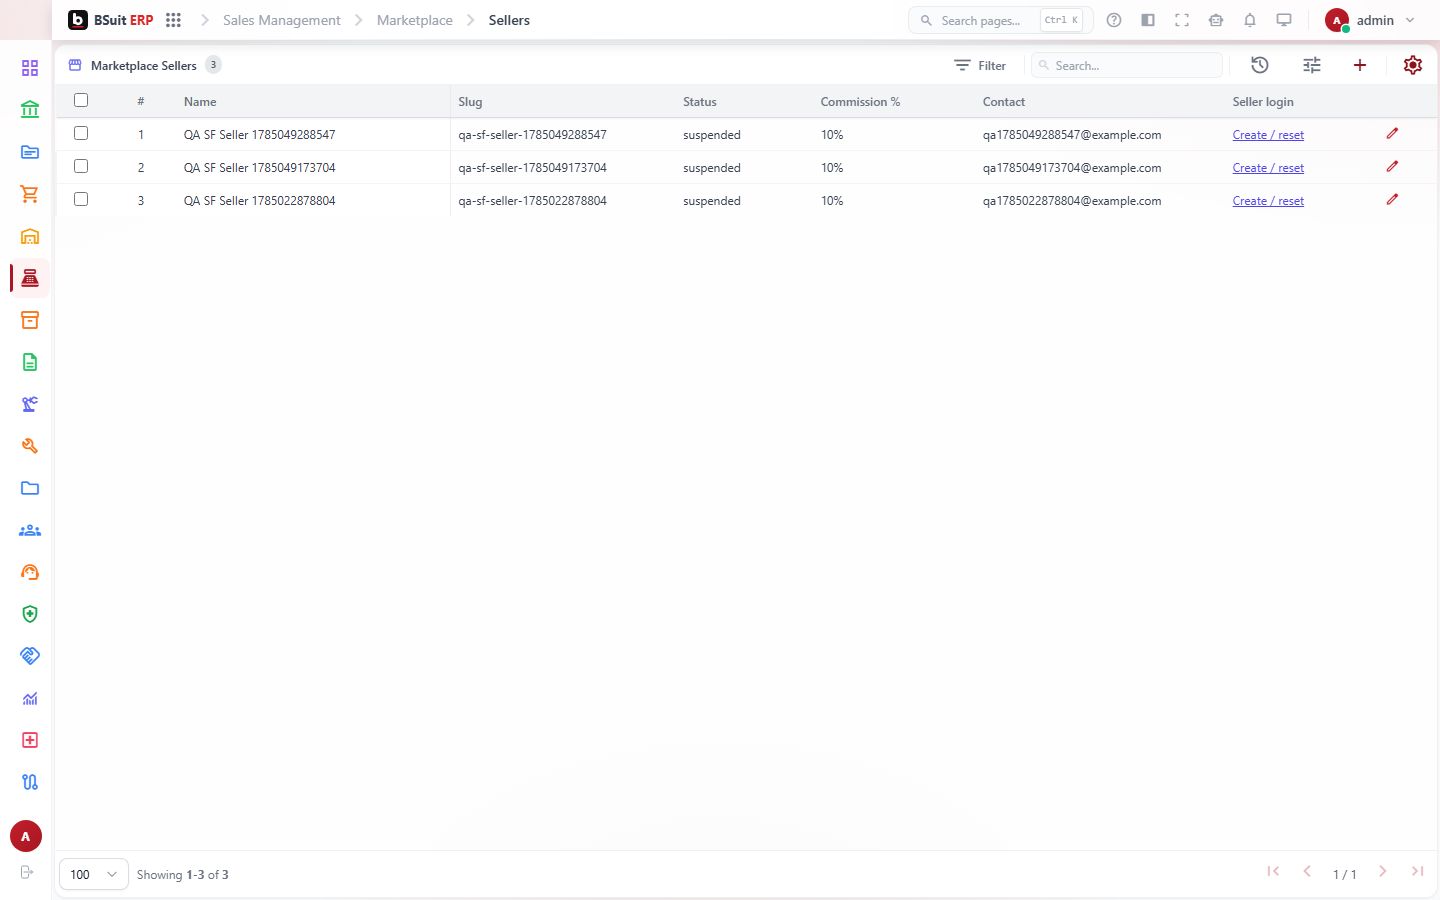Open the apps grid launcher icon
Screen dimensions: 1440x900
click(173, 20)
